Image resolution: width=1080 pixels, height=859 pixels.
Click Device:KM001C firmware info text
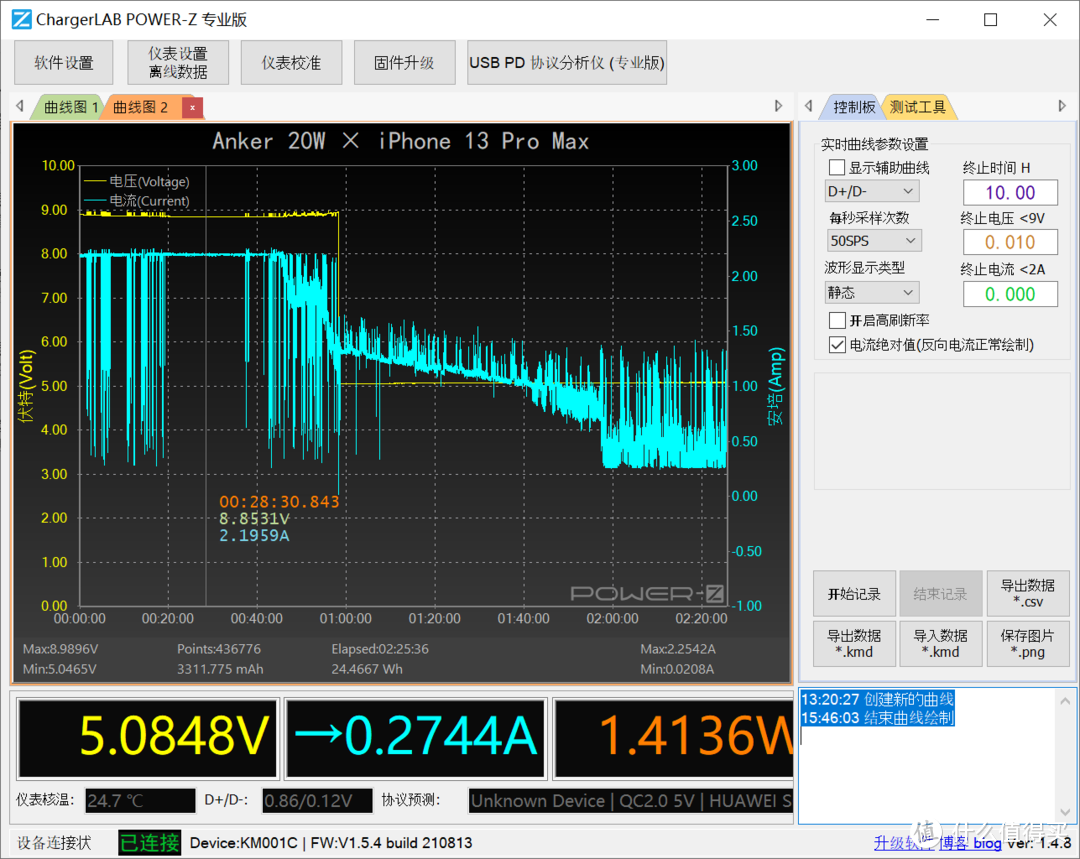(x=331, y=842)
